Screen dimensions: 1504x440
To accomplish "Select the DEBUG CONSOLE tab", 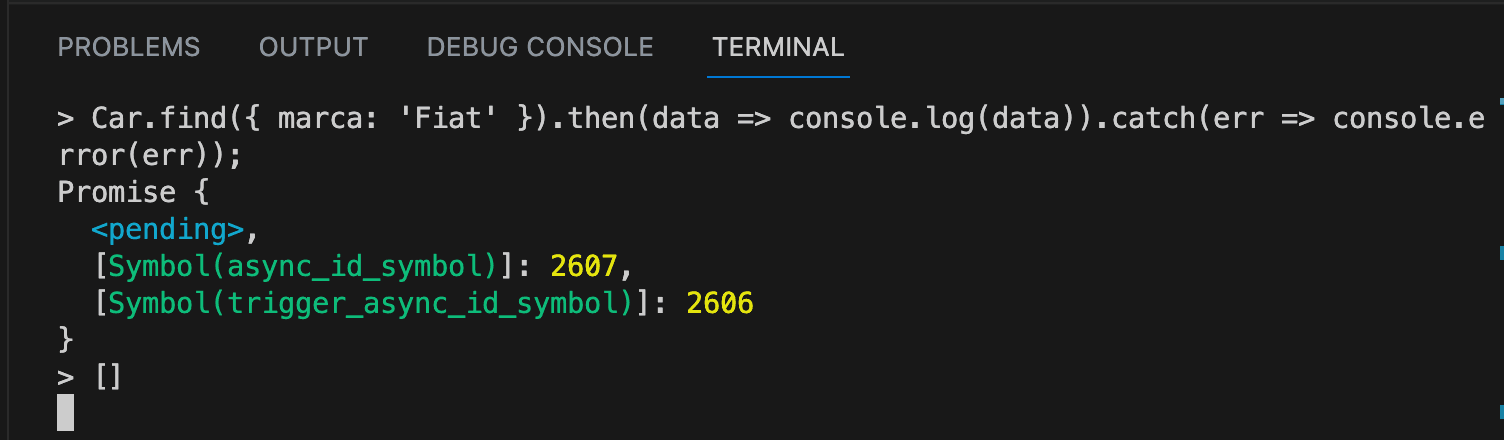I will [540, 47].
